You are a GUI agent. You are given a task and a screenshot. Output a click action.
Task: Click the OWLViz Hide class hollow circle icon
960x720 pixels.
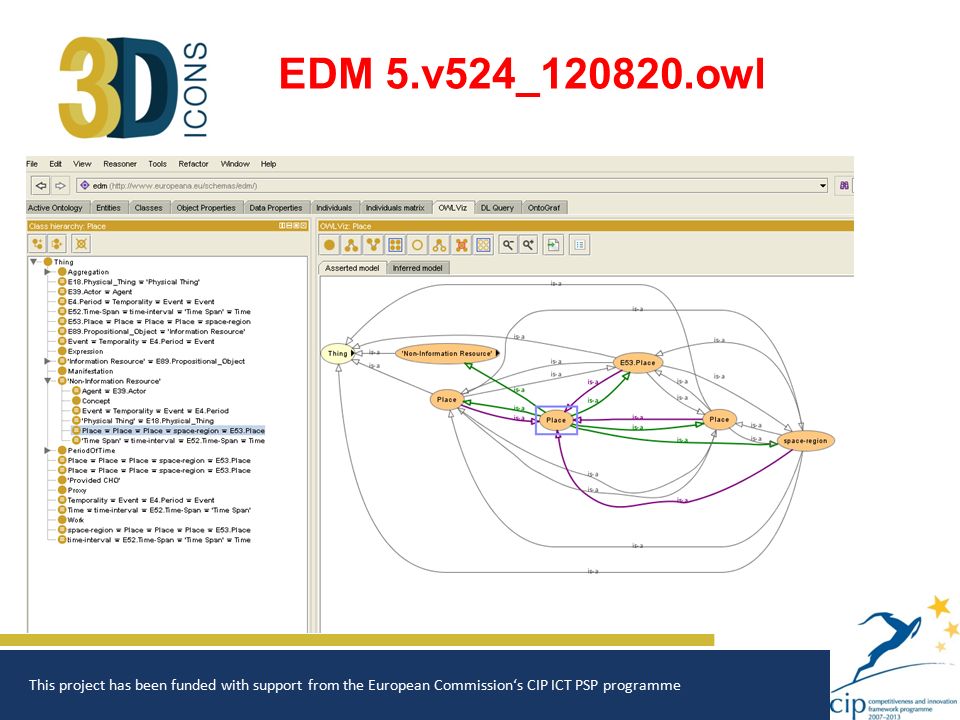[418, 246]
